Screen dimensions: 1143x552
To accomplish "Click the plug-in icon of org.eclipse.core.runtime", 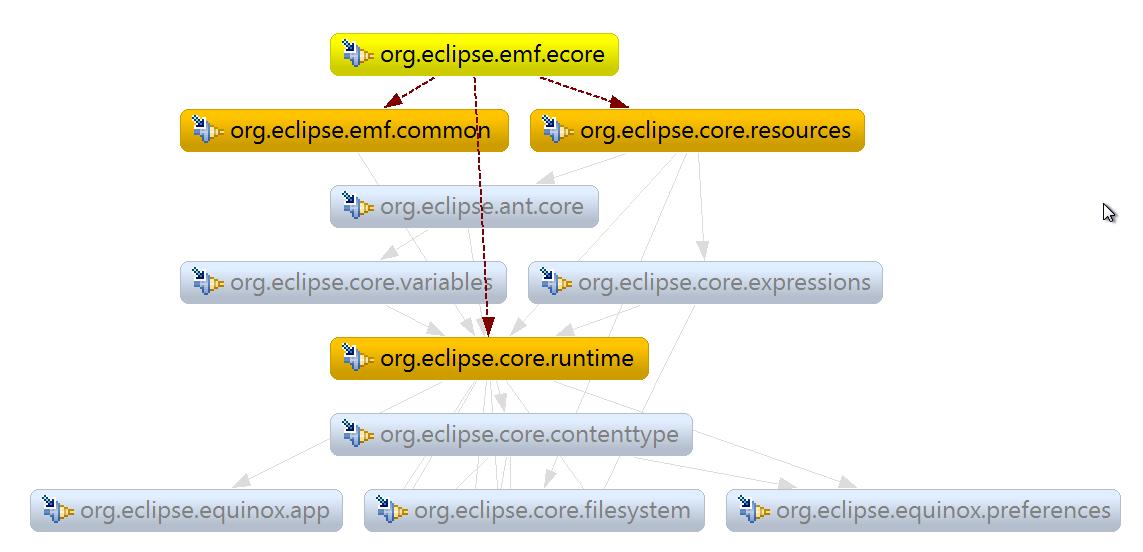I will click(357, 358).
